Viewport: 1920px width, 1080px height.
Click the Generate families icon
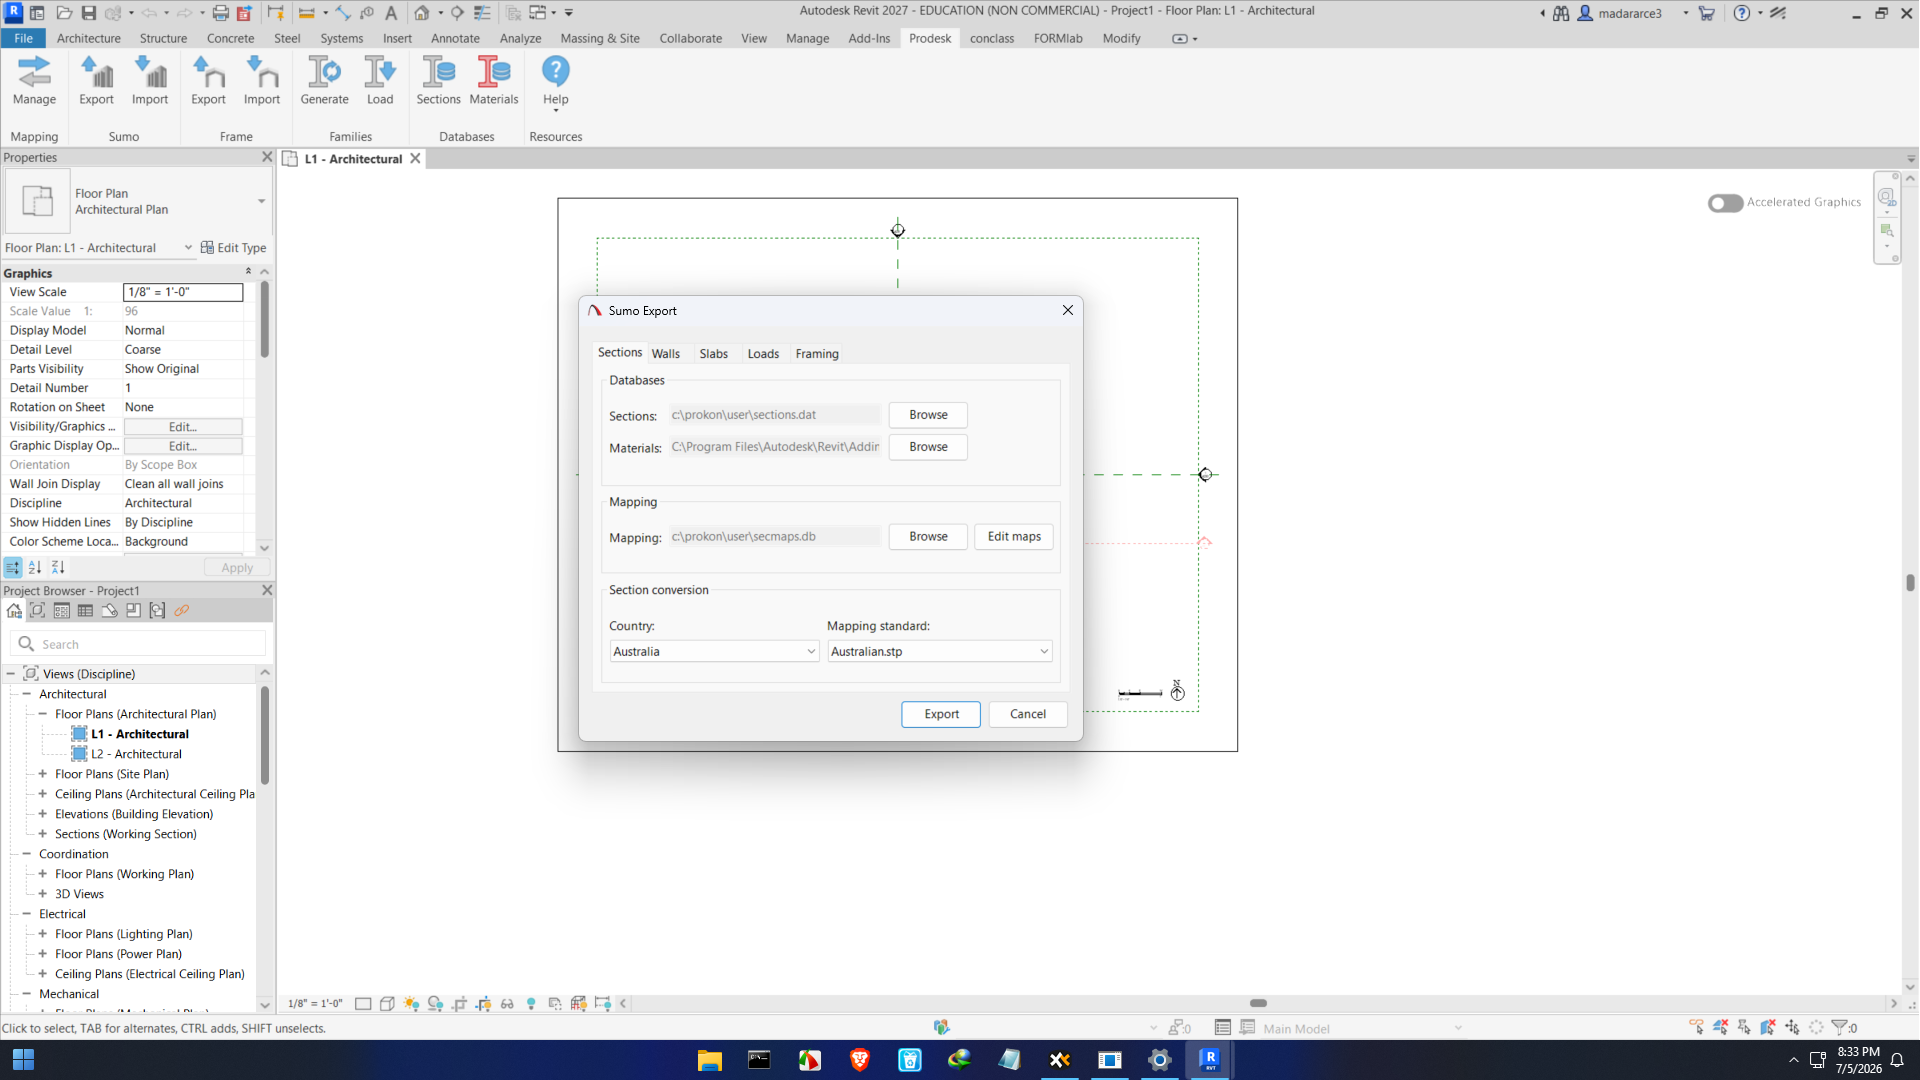click(324, 81)
